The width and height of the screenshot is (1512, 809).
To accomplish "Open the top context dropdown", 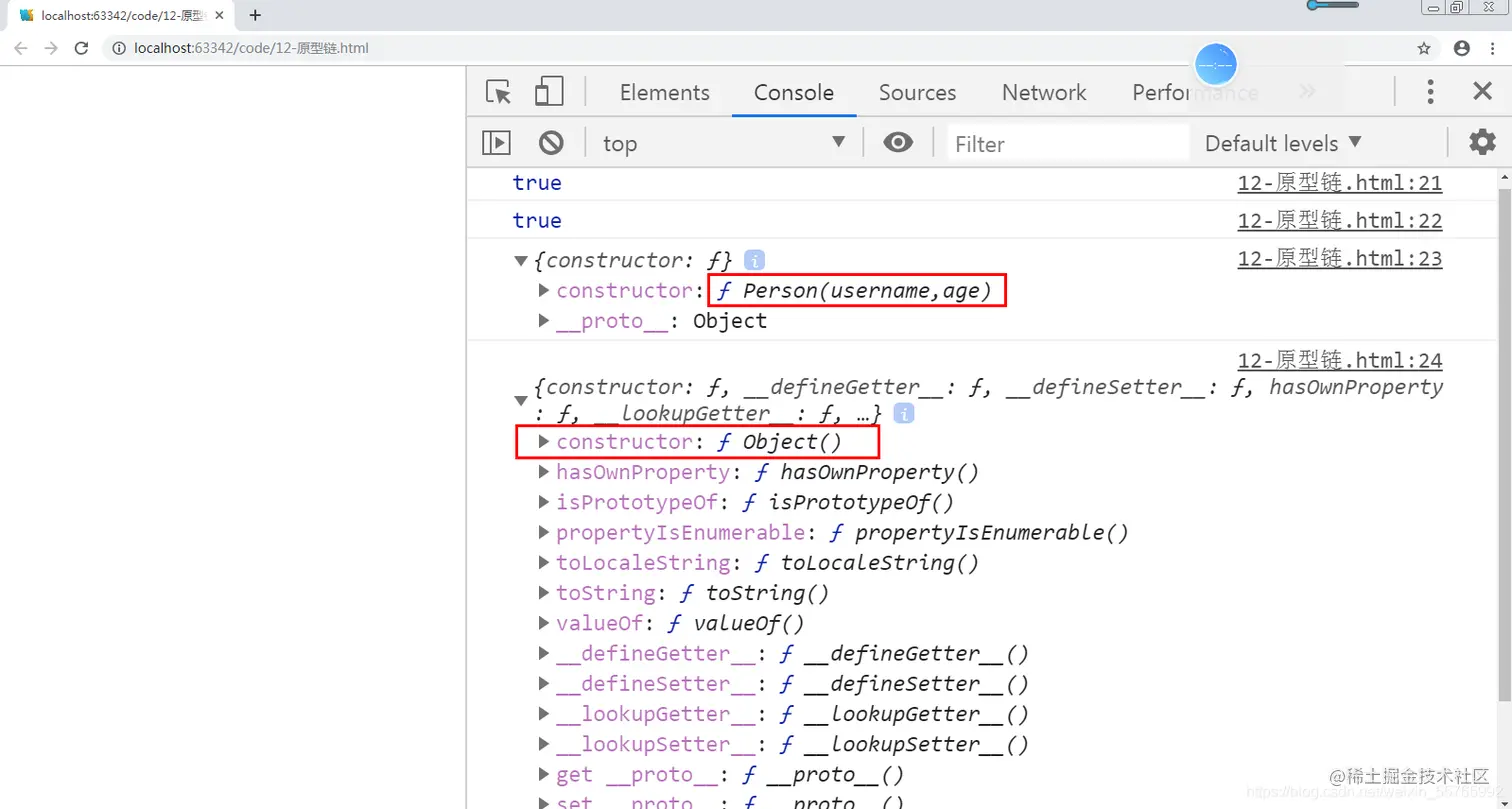I will point(724,143).
